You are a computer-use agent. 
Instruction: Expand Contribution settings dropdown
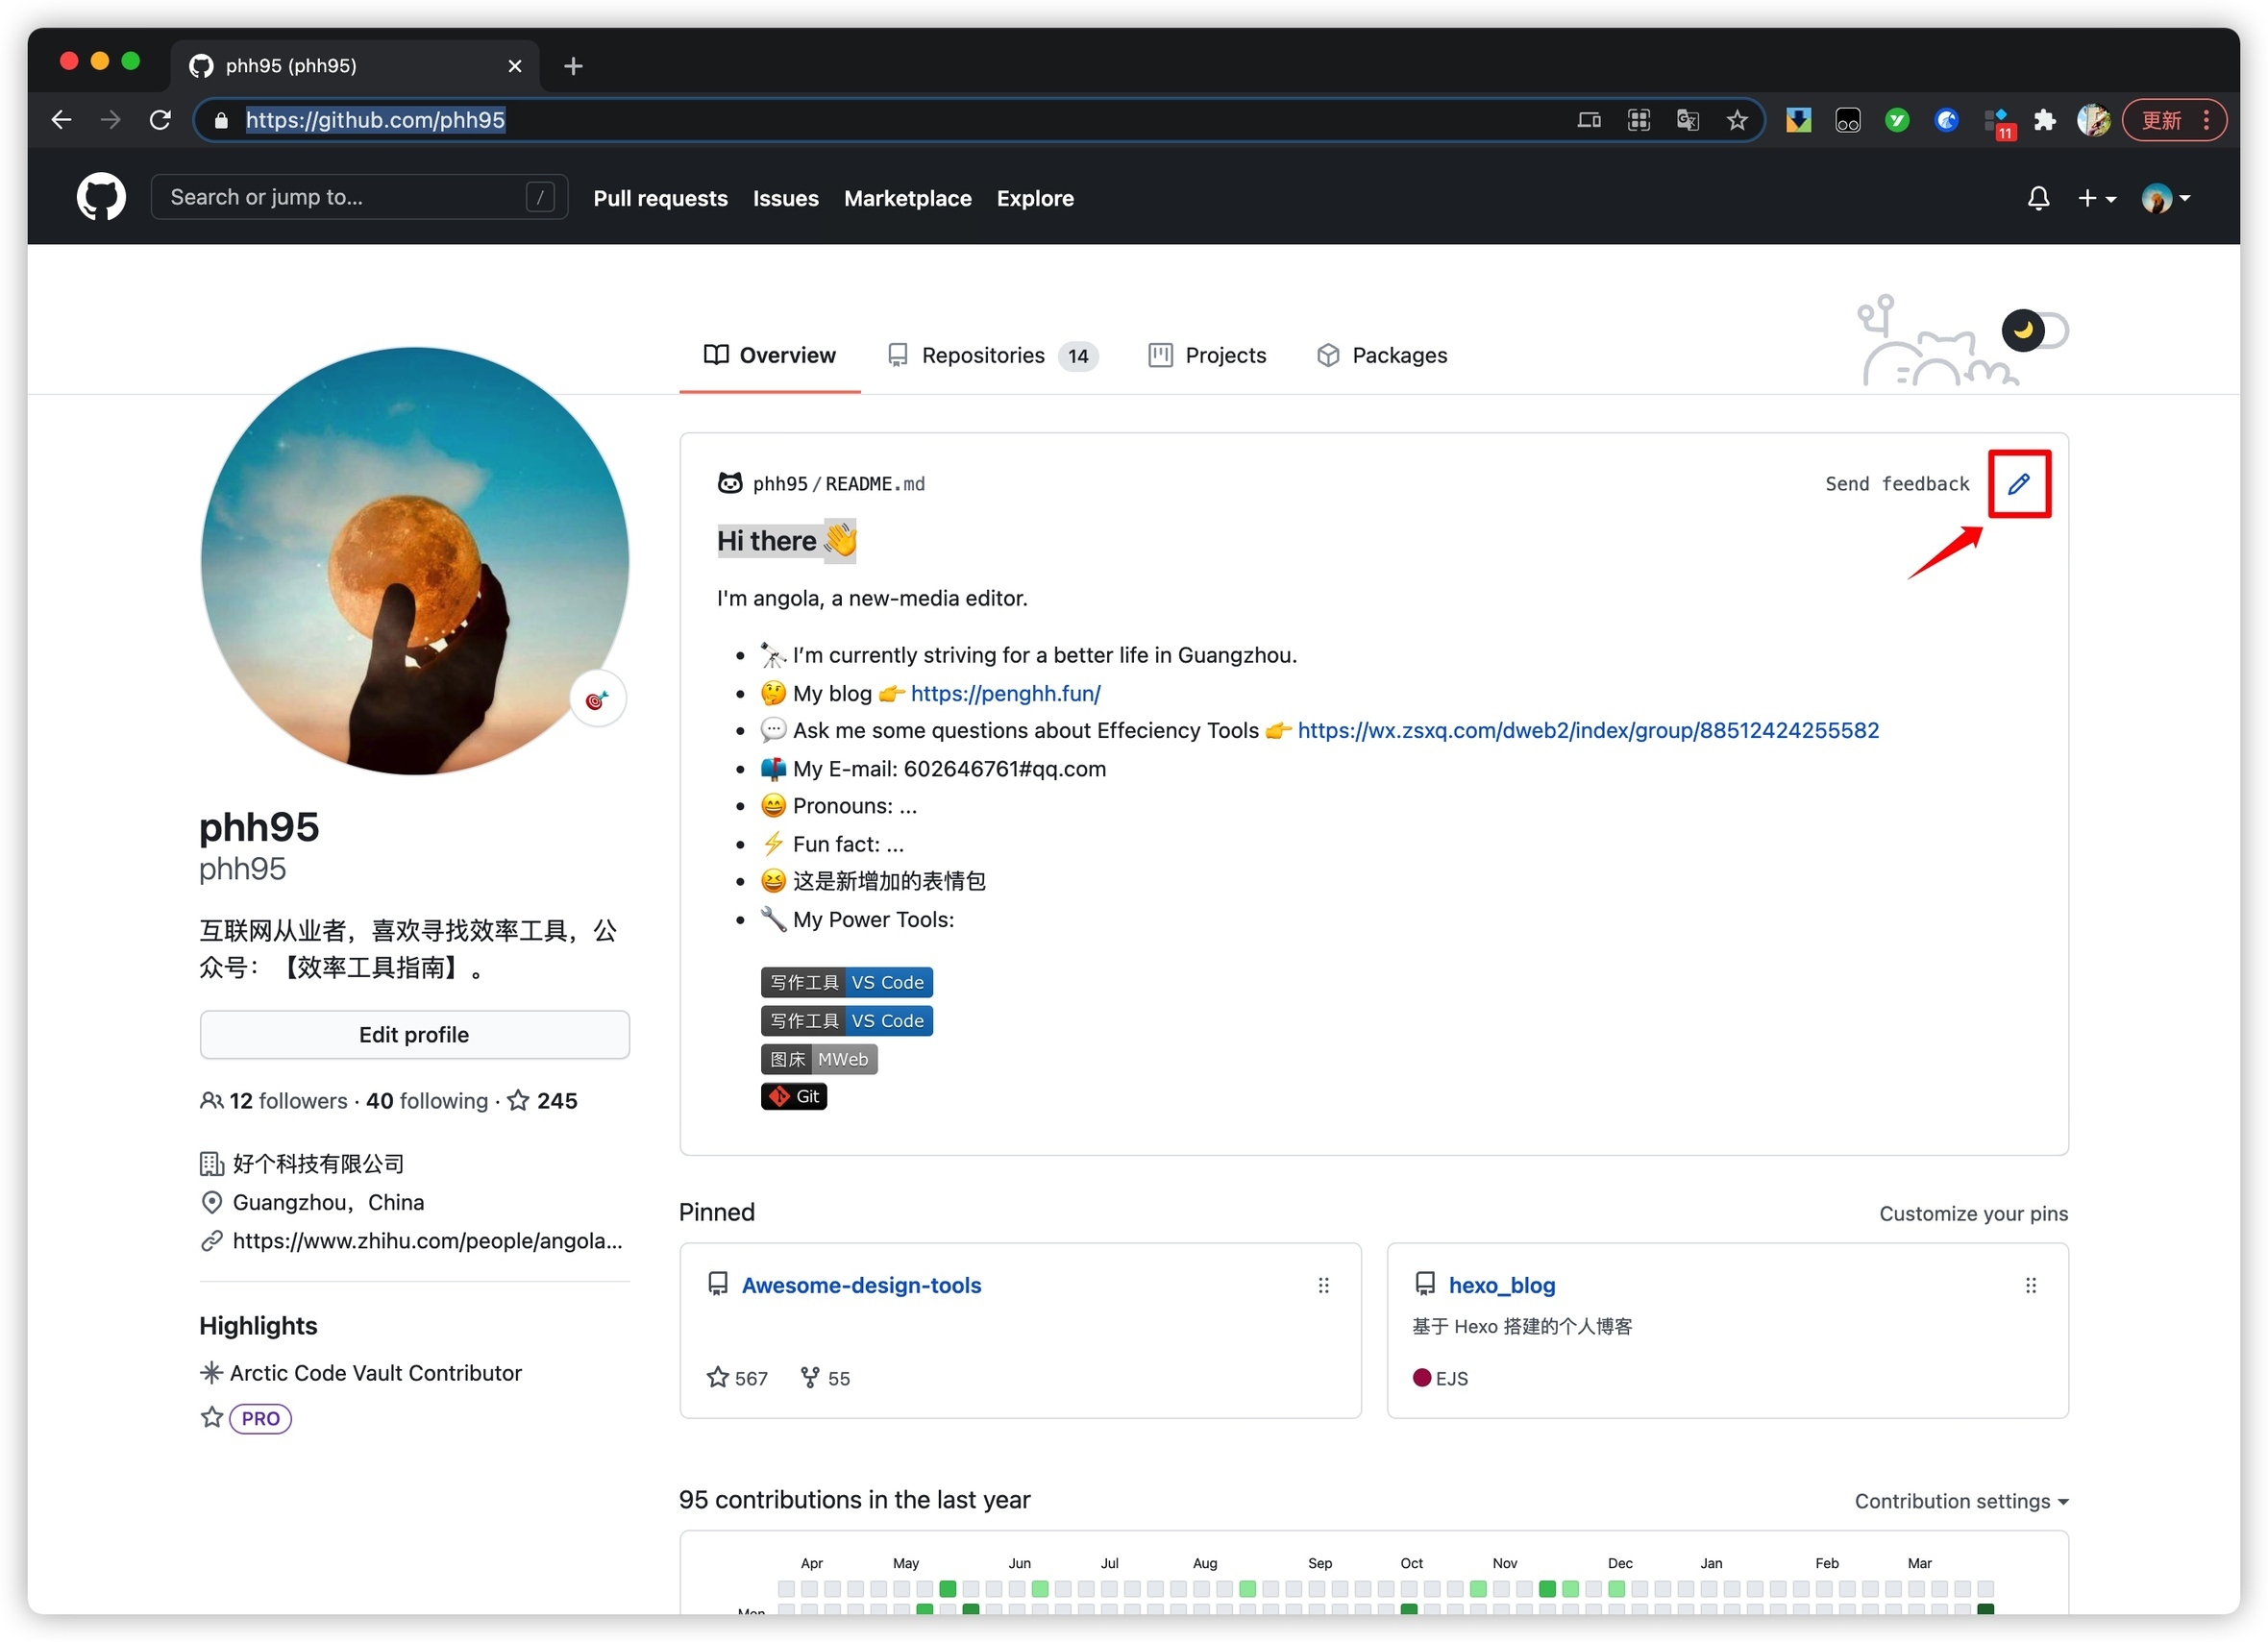pos(1961,1501)
